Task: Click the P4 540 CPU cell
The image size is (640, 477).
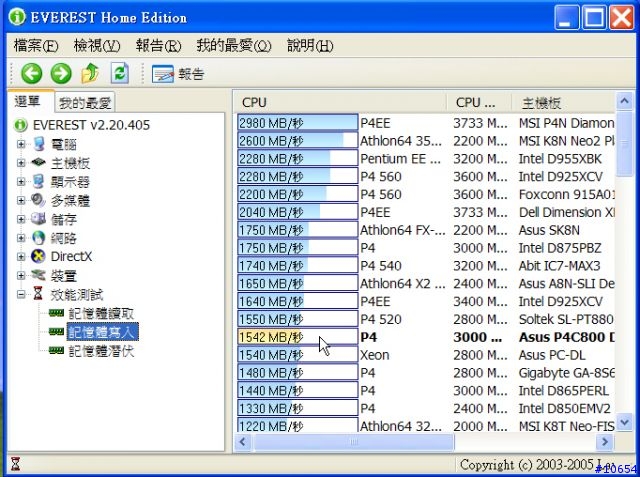Action: tap(381, 266)
